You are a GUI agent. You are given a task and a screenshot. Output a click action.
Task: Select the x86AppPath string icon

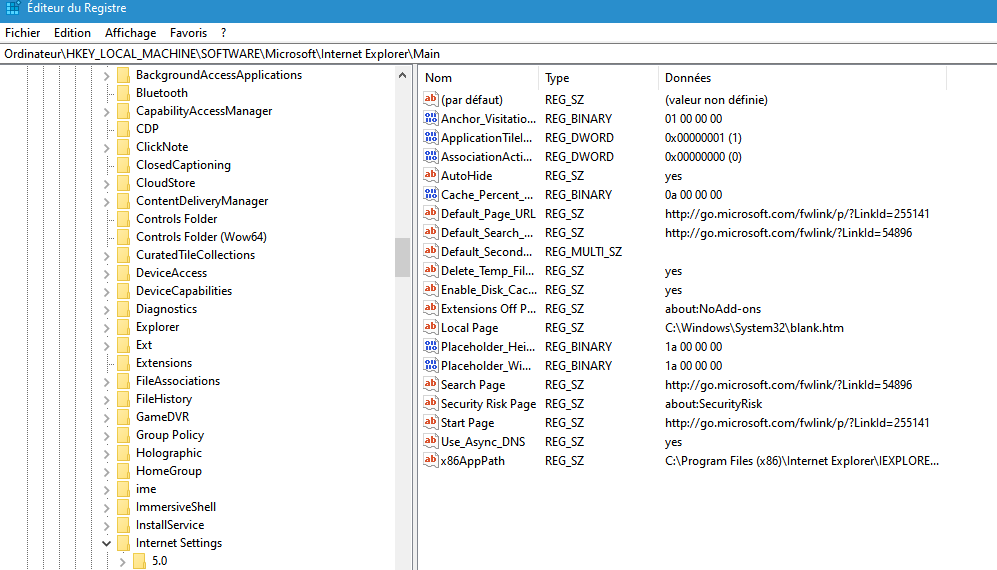430,461
